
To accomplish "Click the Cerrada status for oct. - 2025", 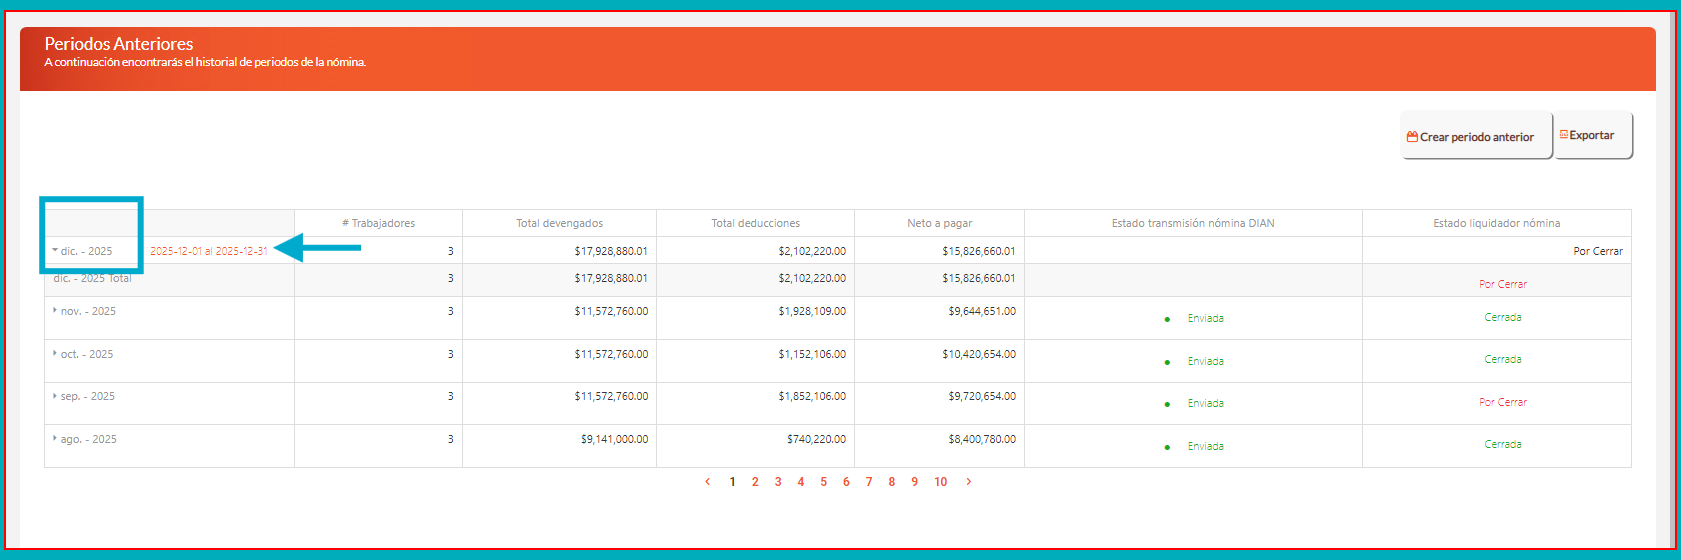I will [x=1502, y=359].
